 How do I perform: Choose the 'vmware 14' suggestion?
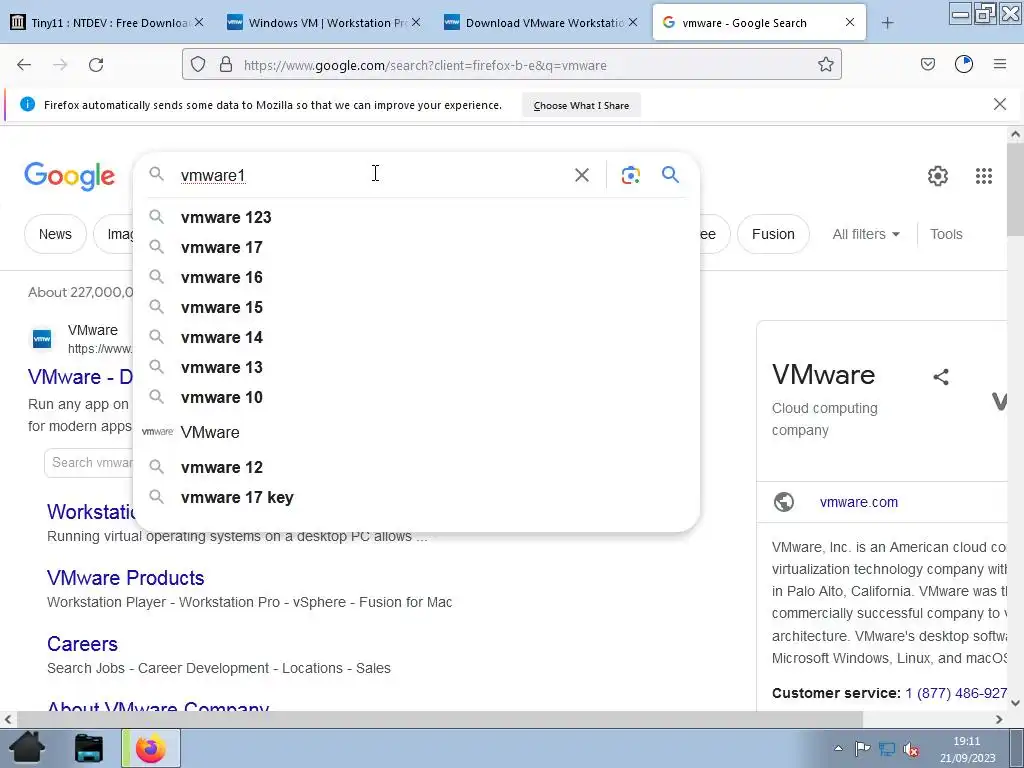tap(416, 337)
